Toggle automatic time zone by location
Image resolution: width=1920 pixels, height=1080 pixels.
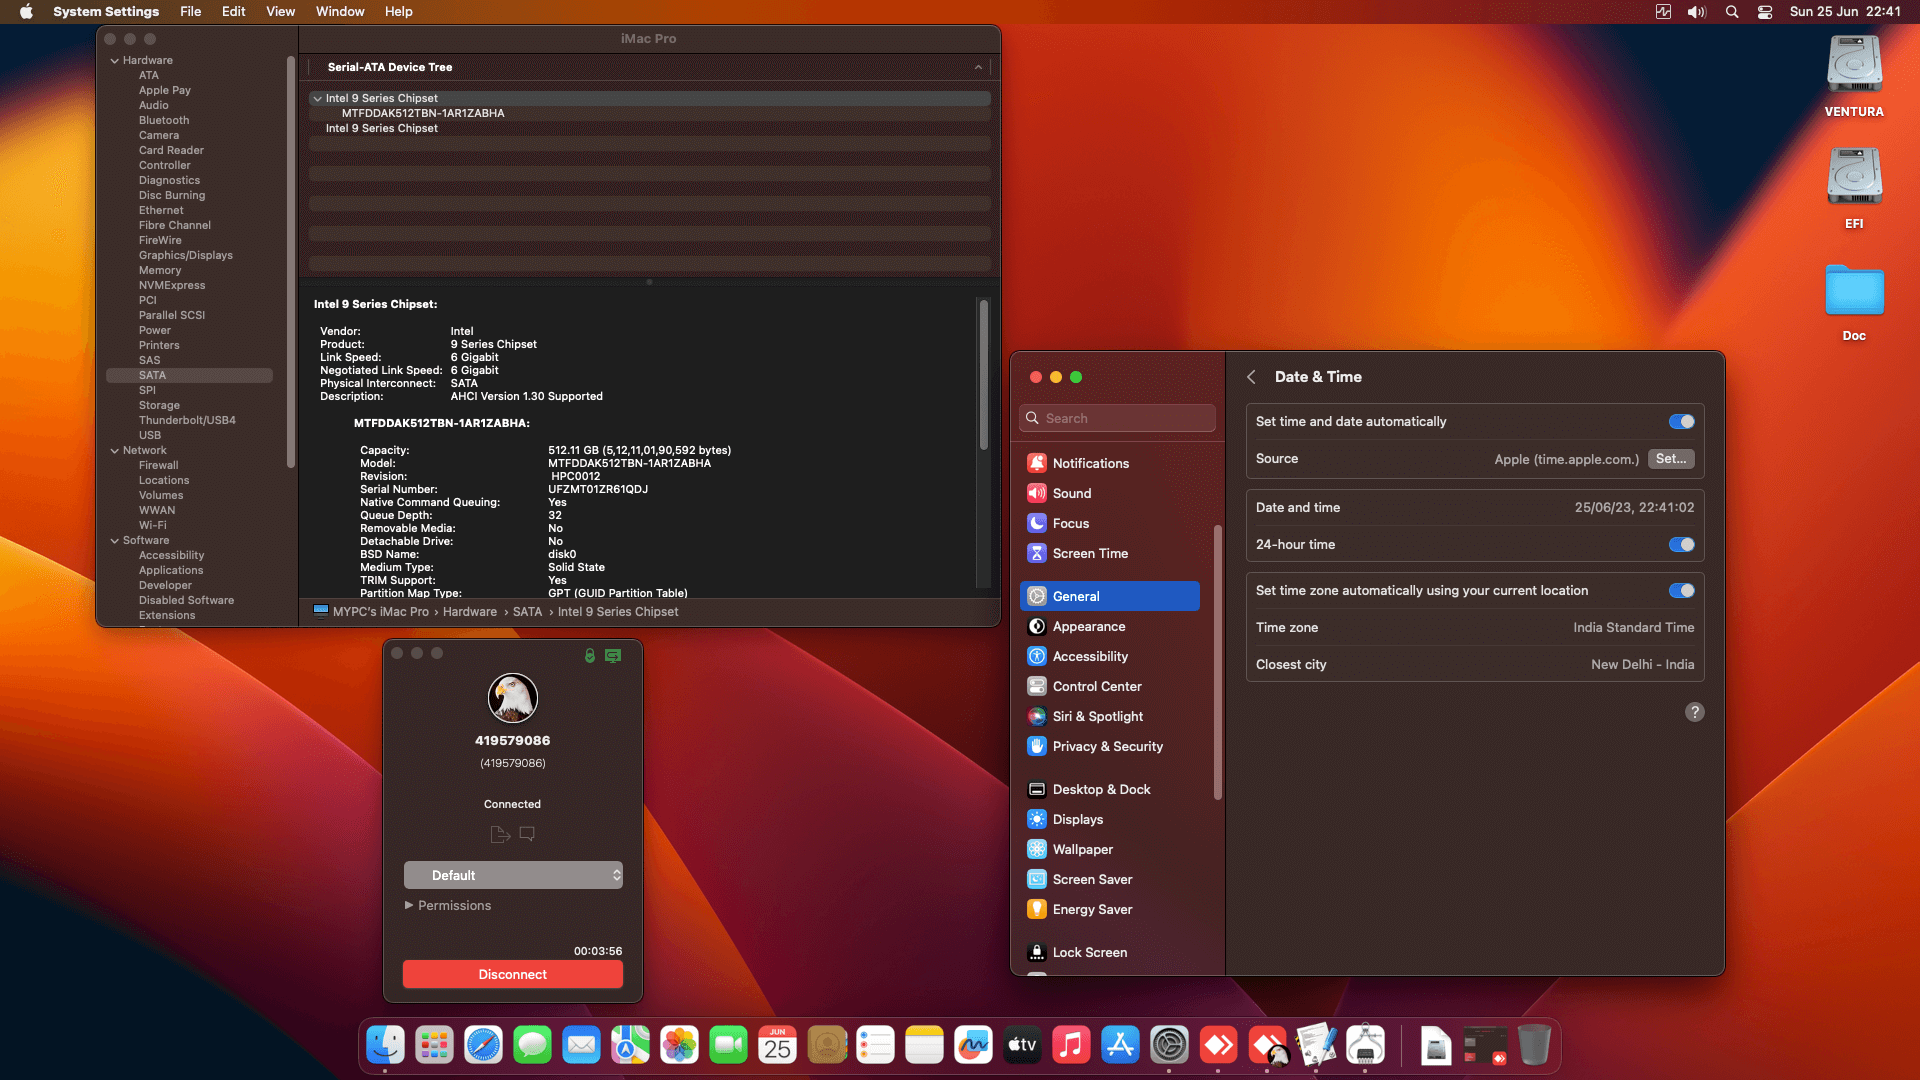1681,591
